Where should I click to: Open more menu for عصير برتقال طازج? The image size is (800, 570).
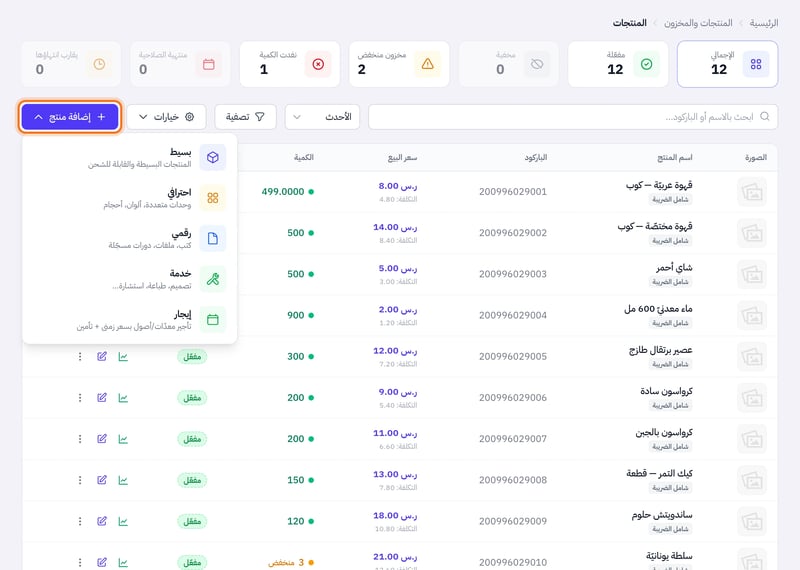tap(80, 357)
